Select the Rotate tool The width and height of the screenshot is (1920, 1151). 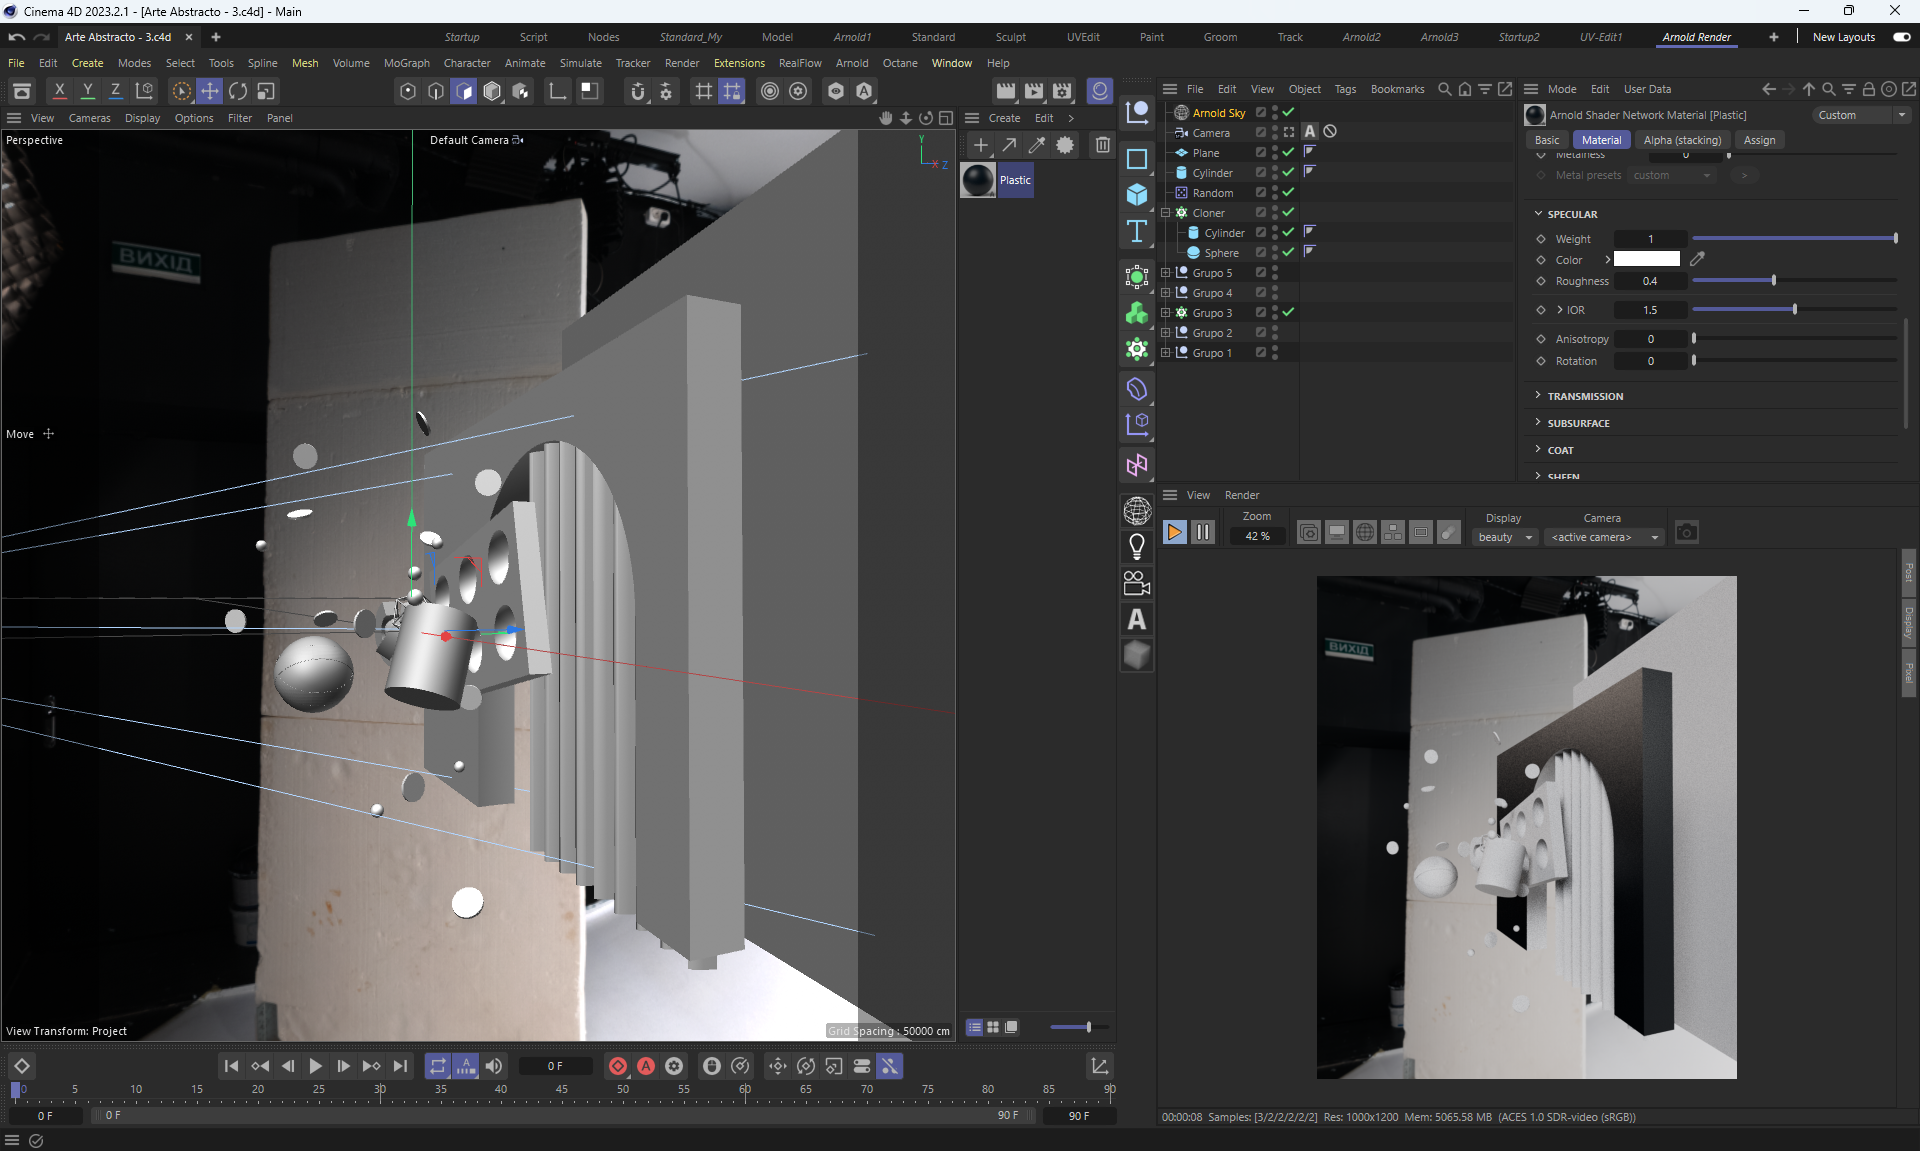point(238,91)
